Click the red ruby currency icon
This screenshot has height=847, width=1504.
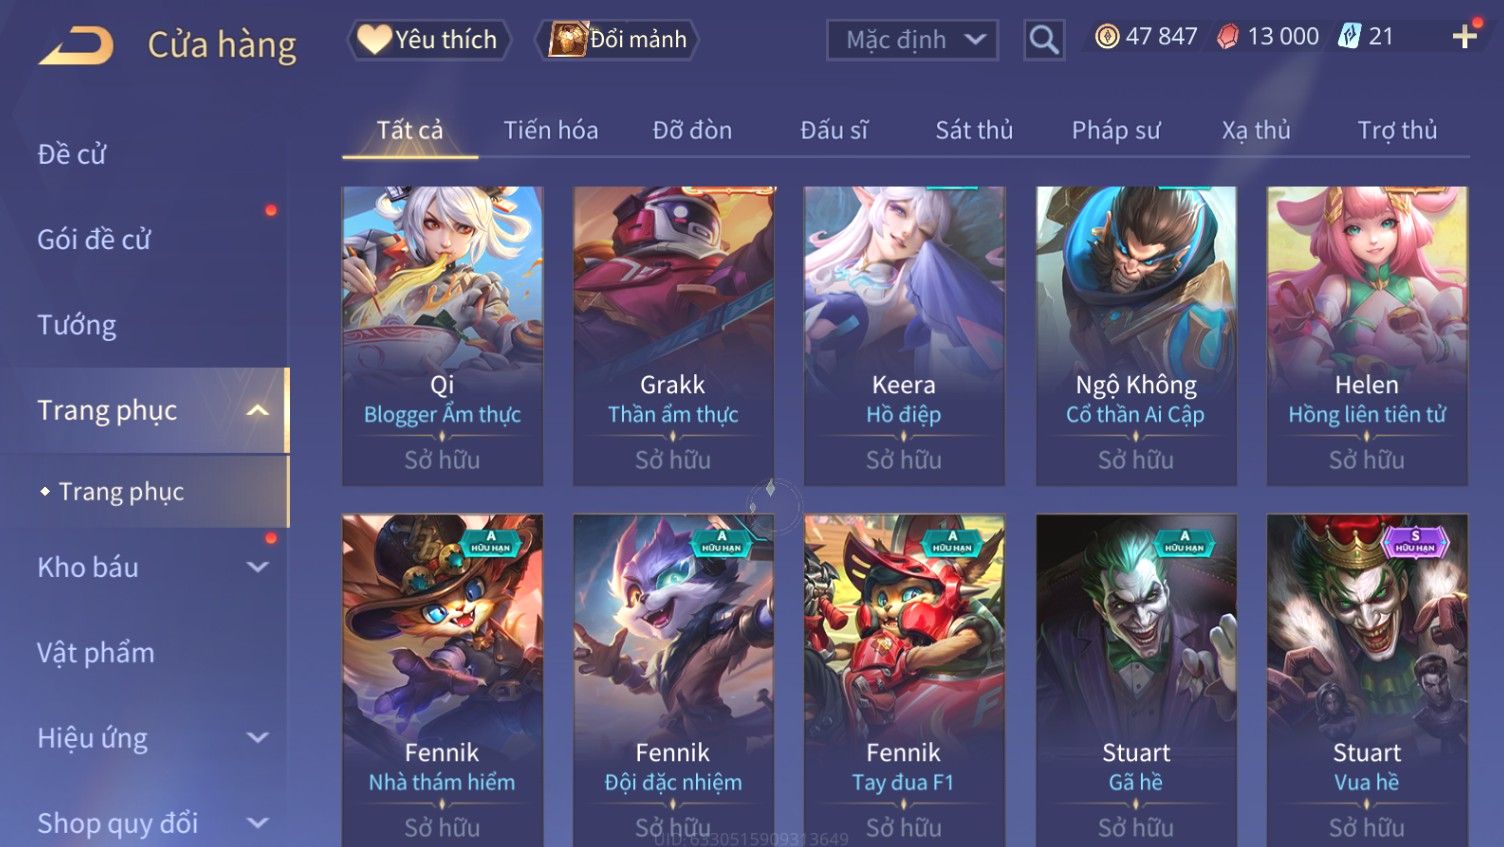1228,37
